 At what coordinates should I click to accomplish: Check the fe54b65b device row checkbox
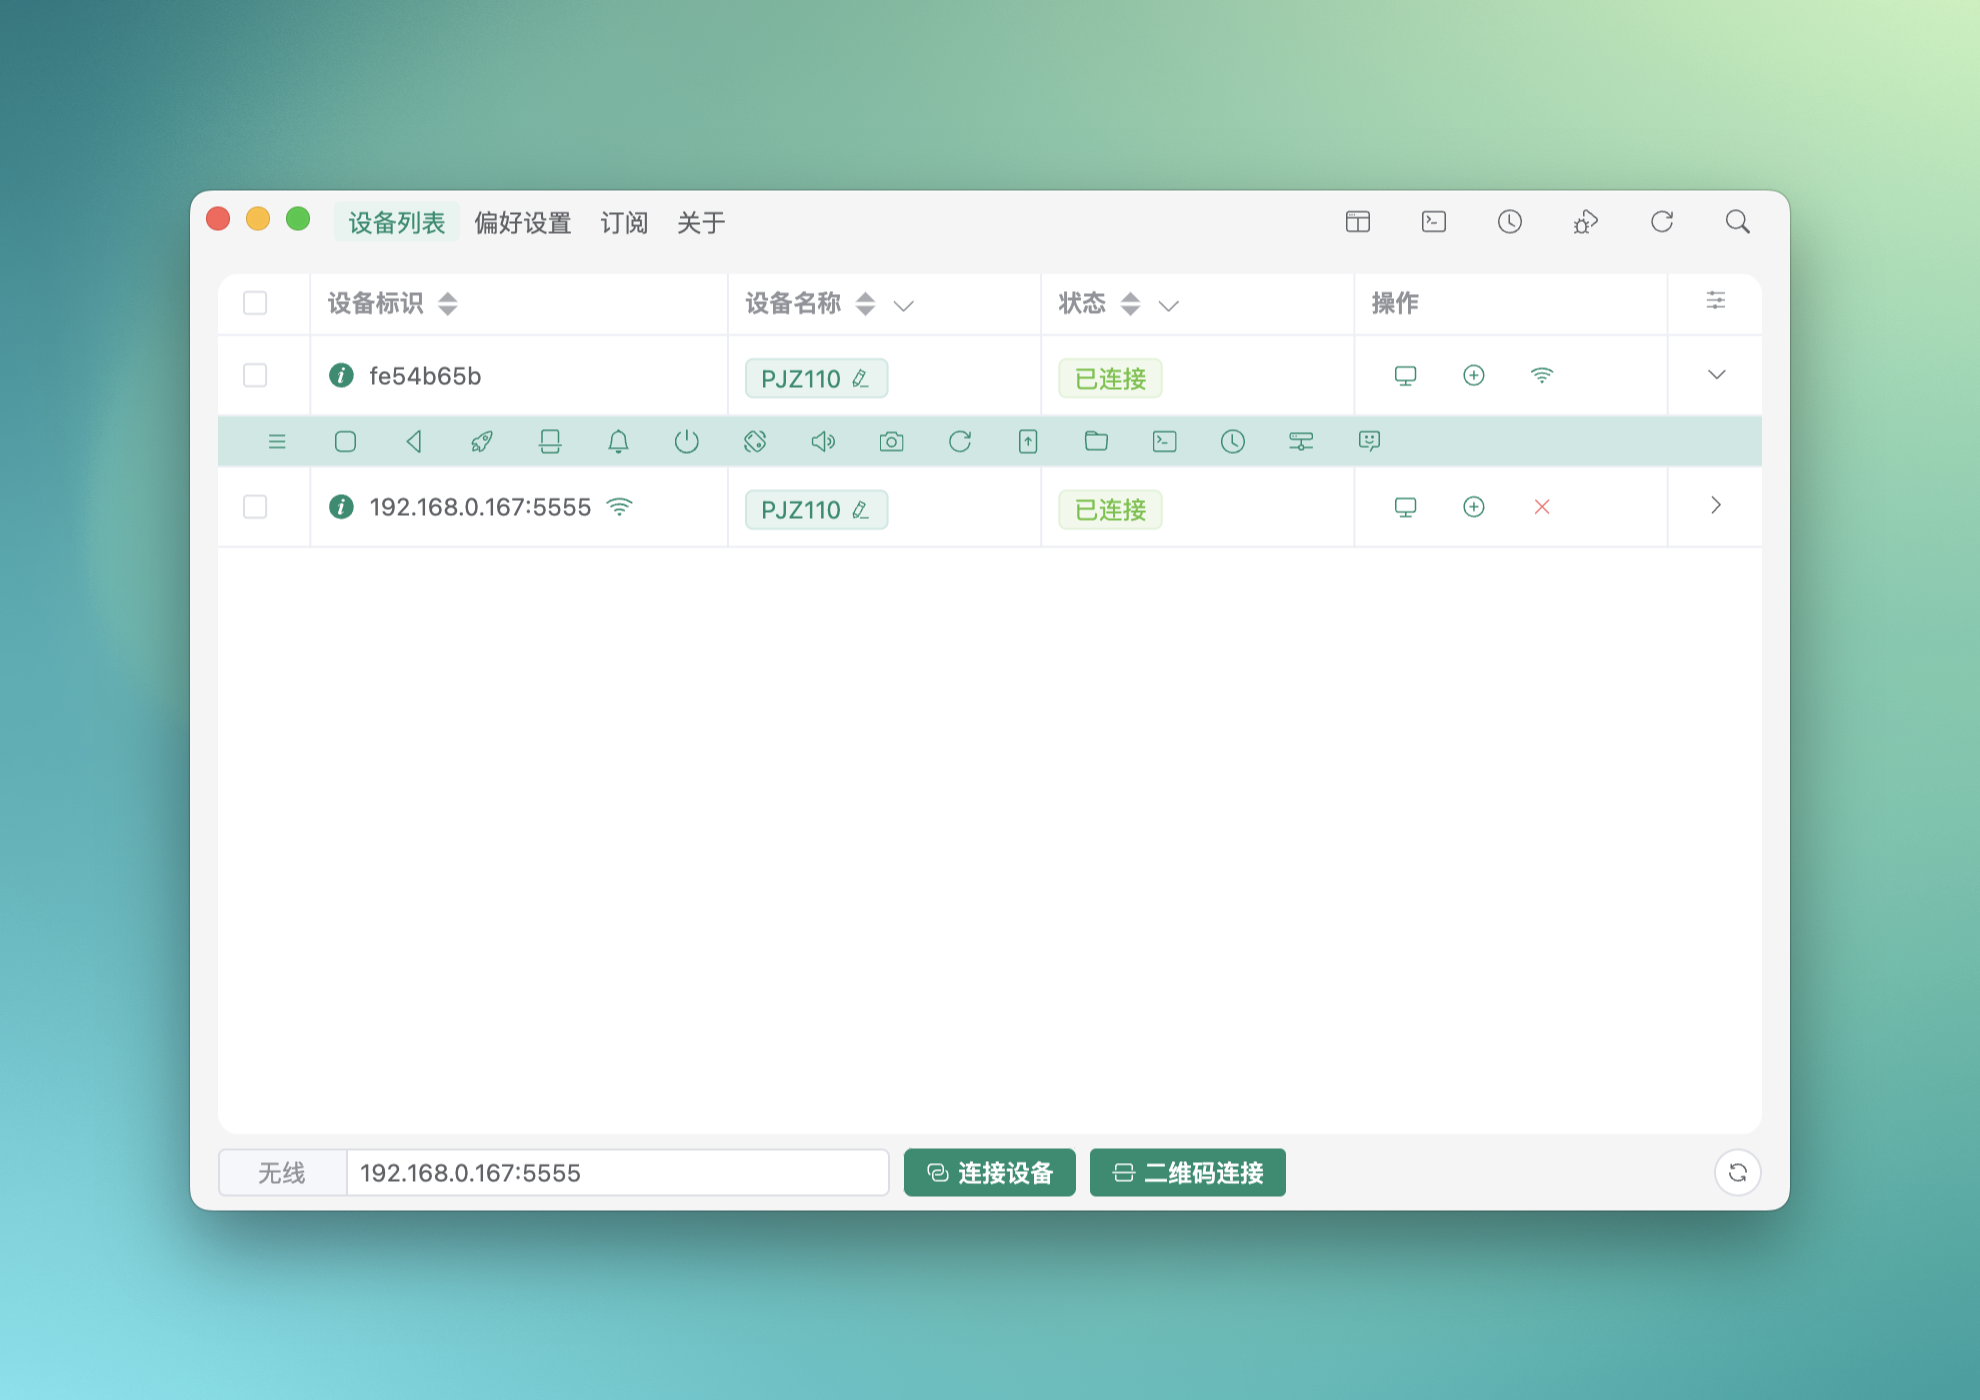(255, 376)
